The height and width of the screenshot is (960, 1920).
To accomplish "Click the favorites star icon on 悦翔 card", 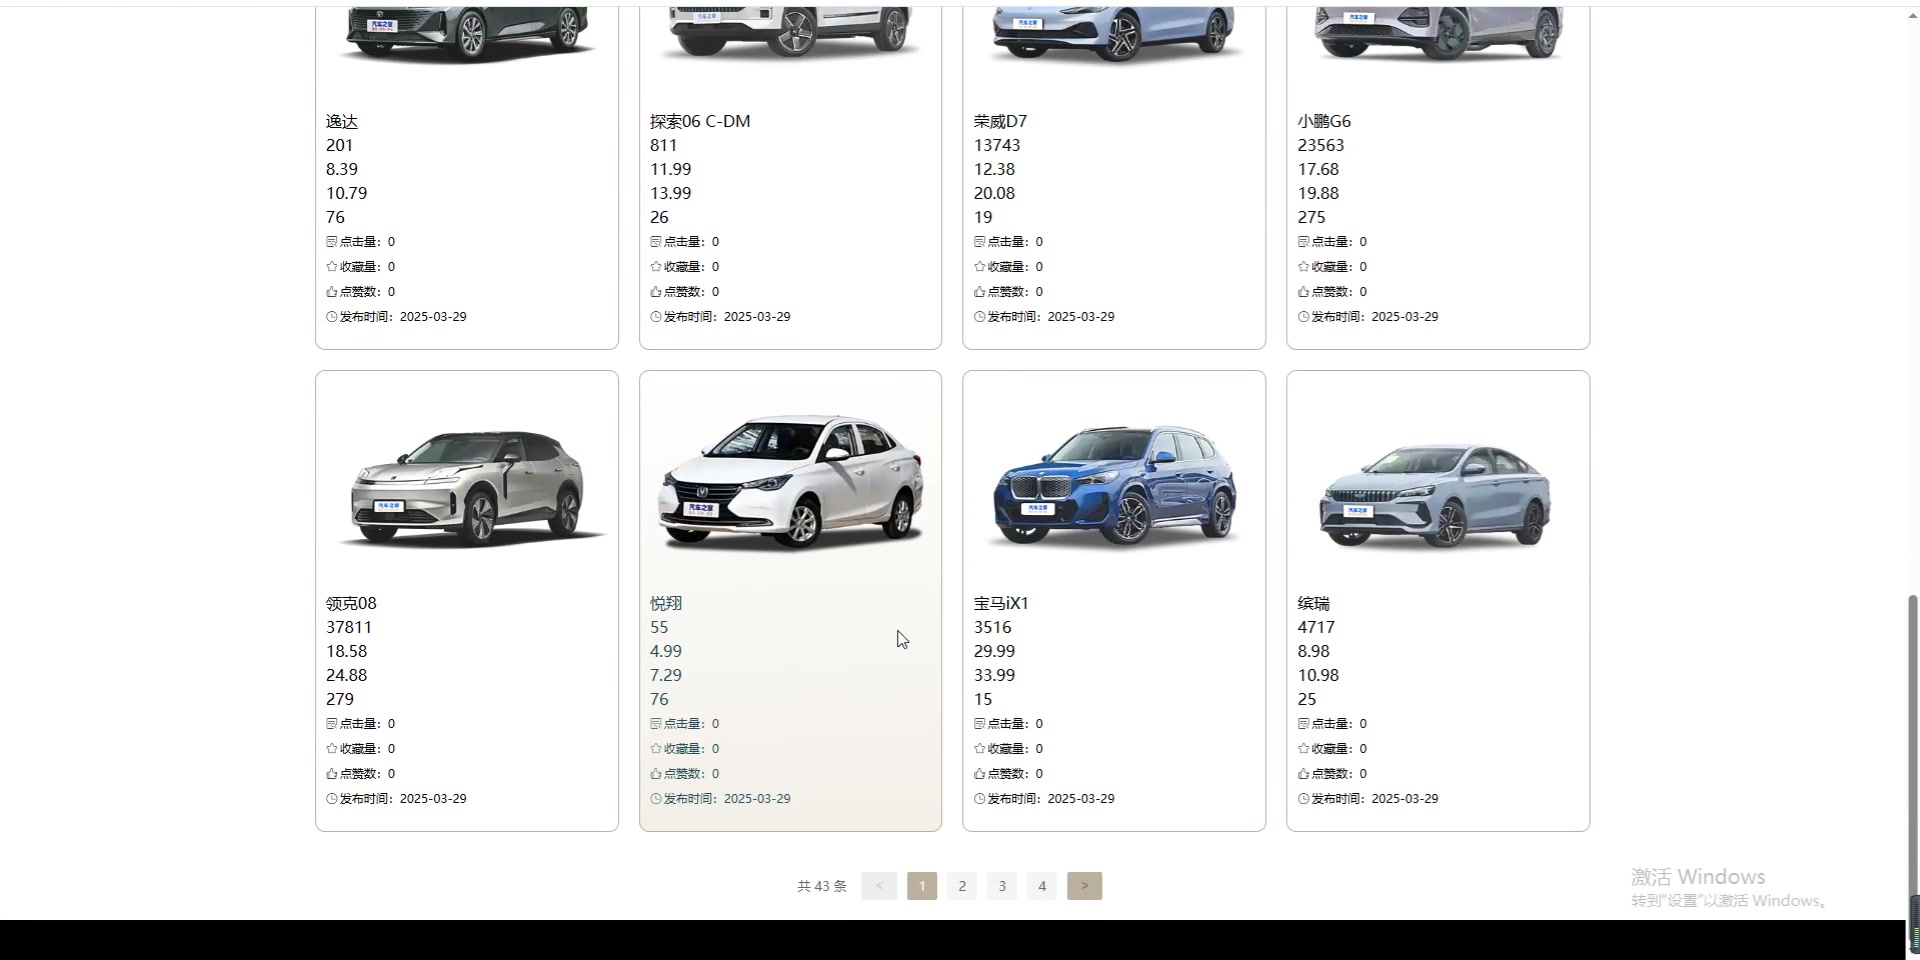I will click(656, 749).
